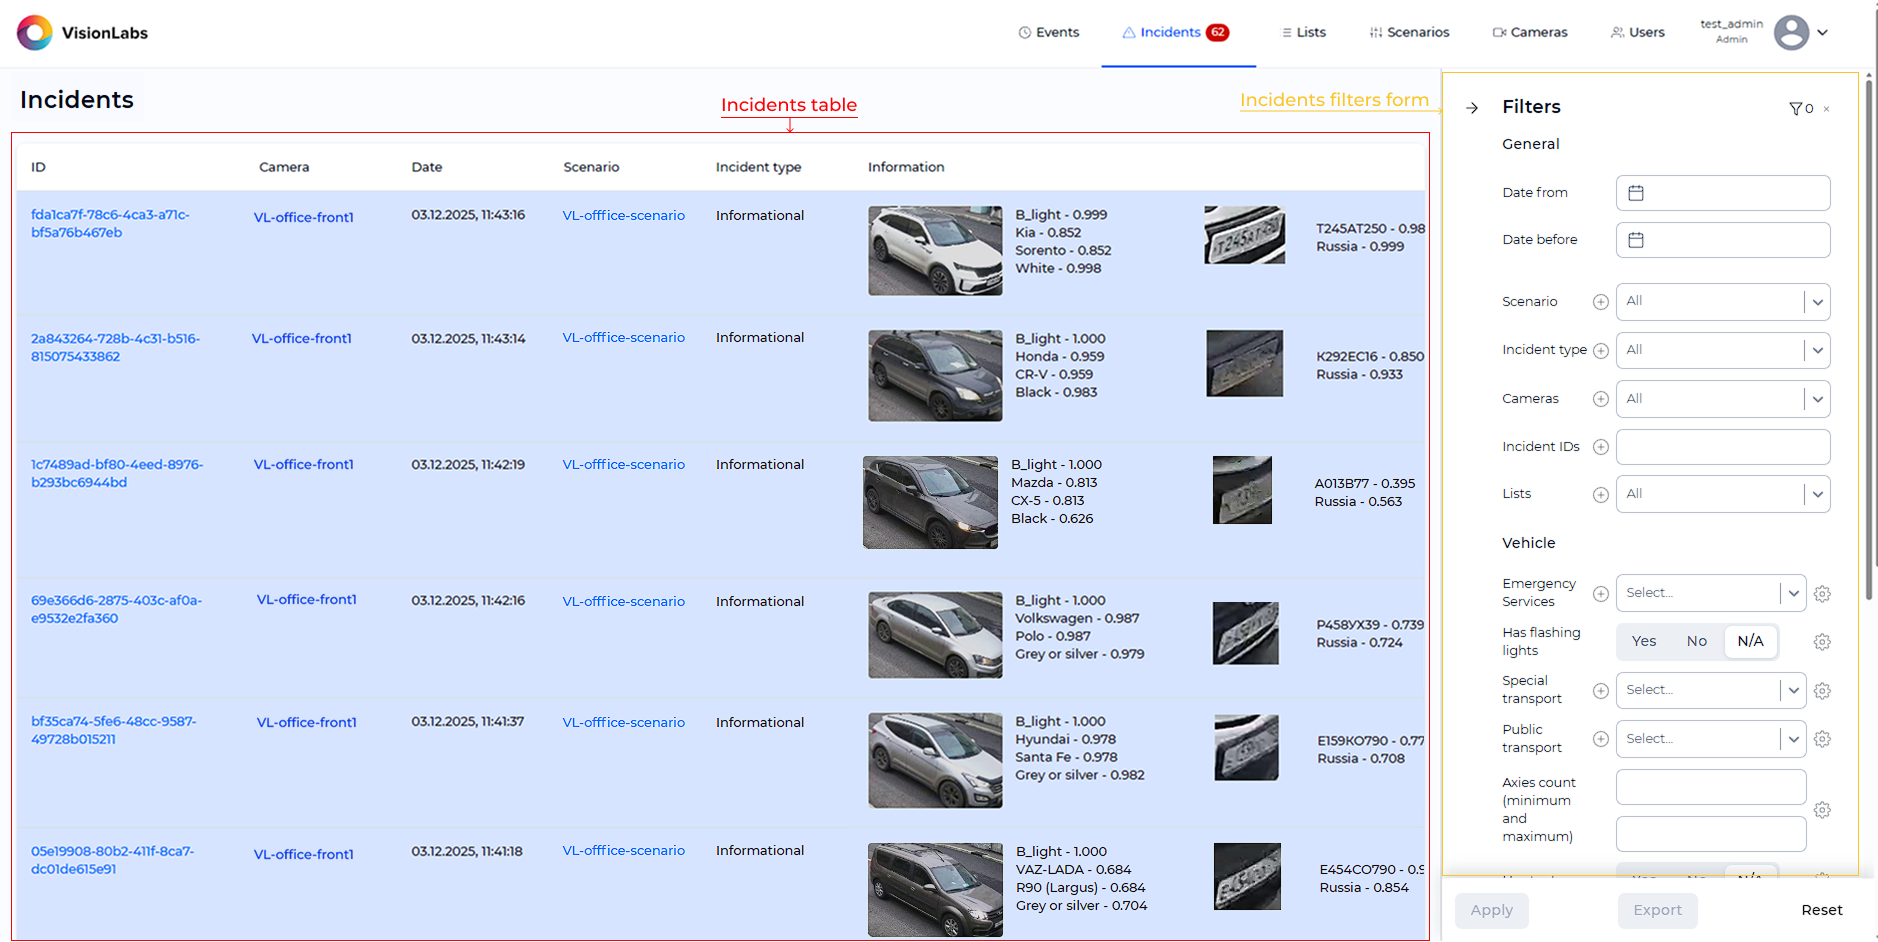Viewport: 1878px width, 942px height.
Task: Click plus icon beside Incident IDs
Action: pos(1600,447)
